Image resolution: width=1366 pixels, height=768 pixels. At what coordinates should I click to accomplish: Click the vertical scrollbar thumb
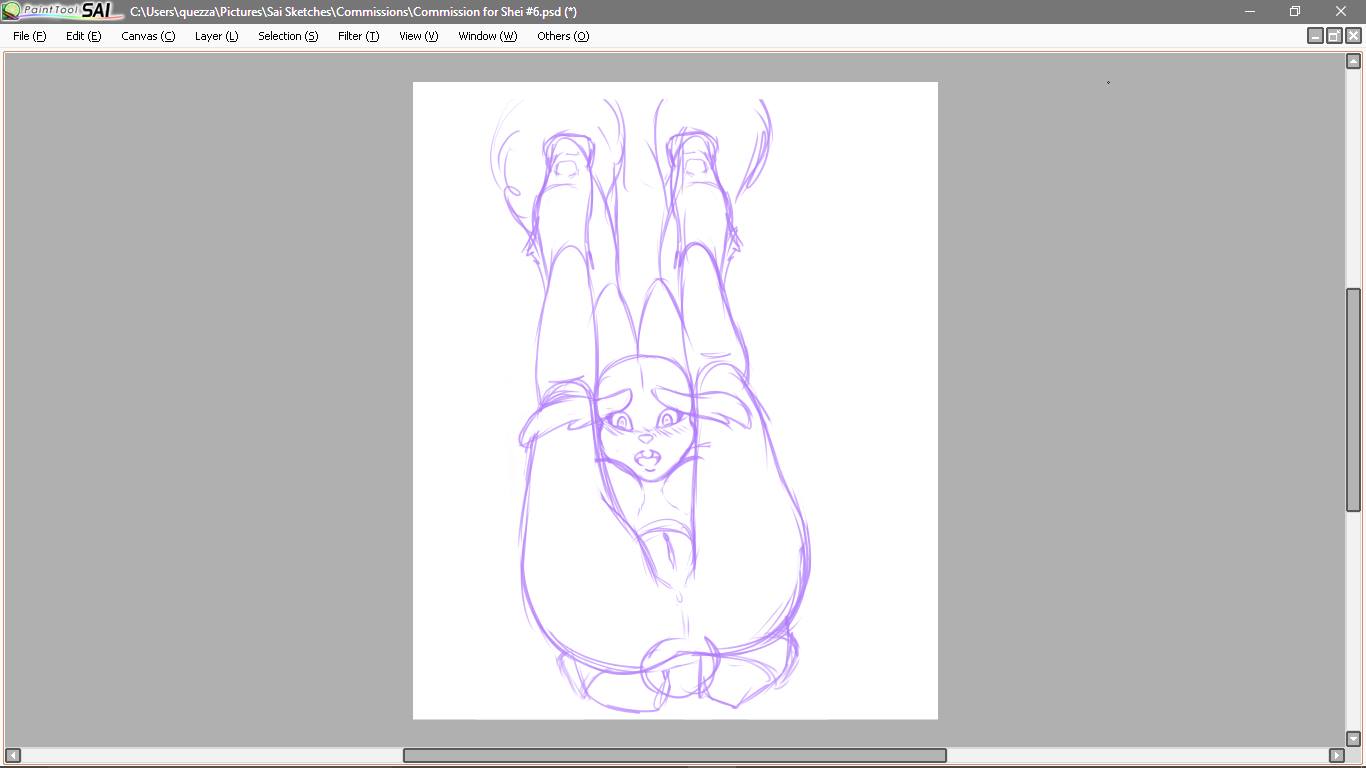1353,400
